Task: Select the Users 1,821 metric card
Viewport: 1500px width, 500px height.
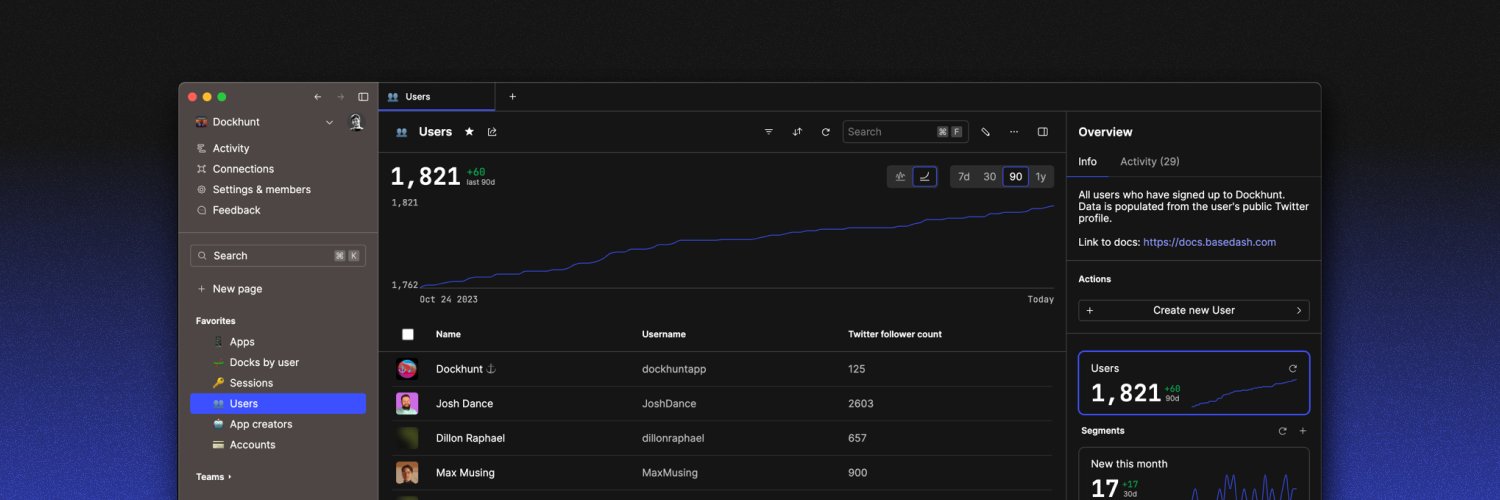Action: pos(1194,383)
